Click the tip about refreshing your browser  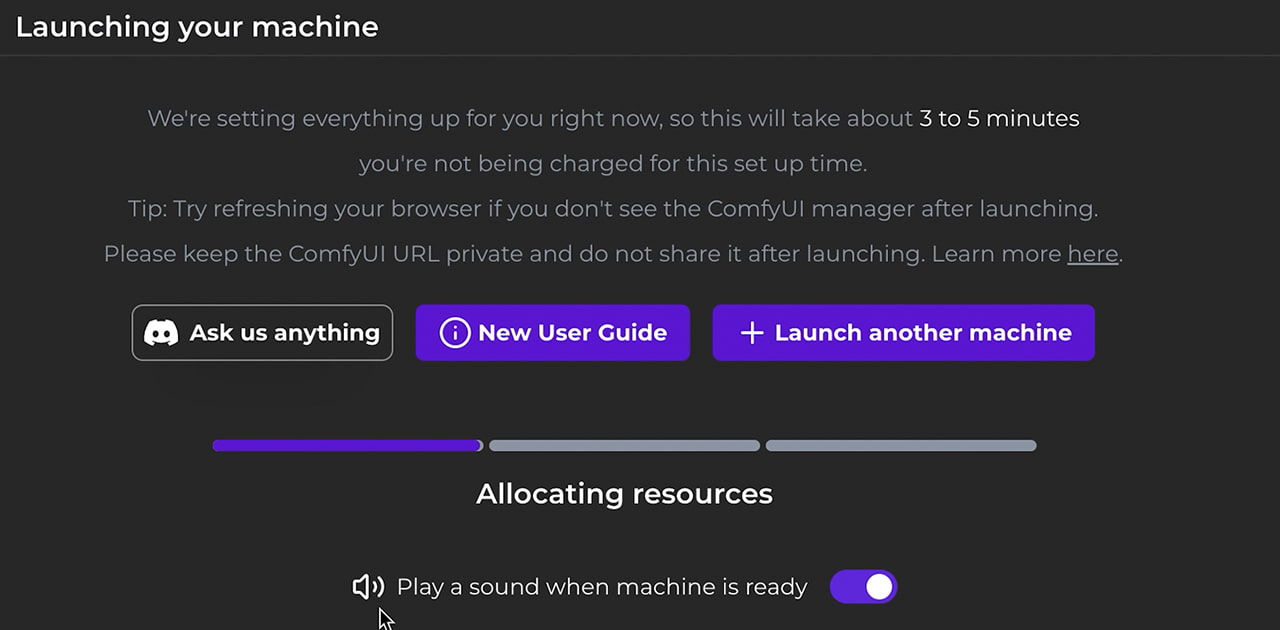(613, 209)
